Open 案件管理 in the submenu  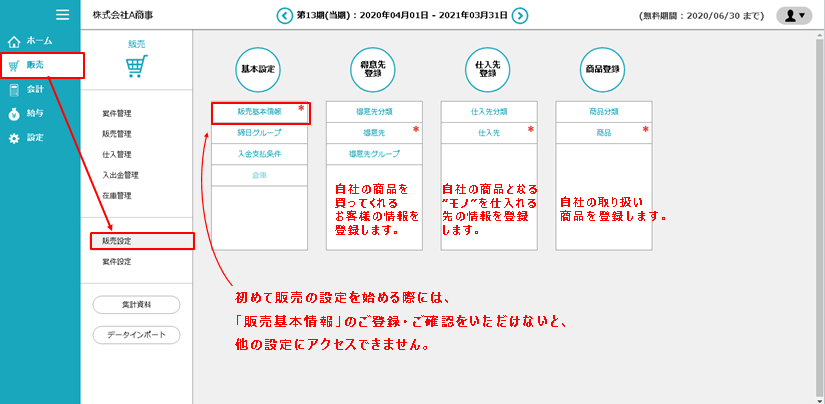click(117, 113)
